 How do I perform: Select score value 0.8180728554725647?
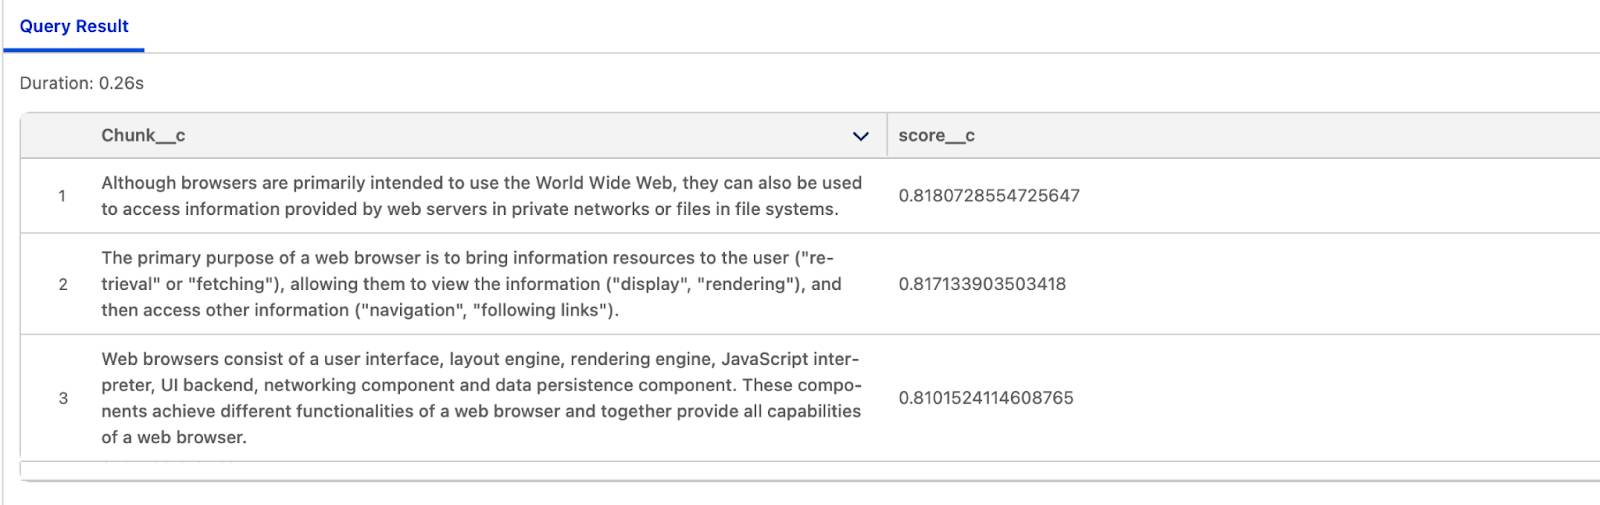coord(988,196)
